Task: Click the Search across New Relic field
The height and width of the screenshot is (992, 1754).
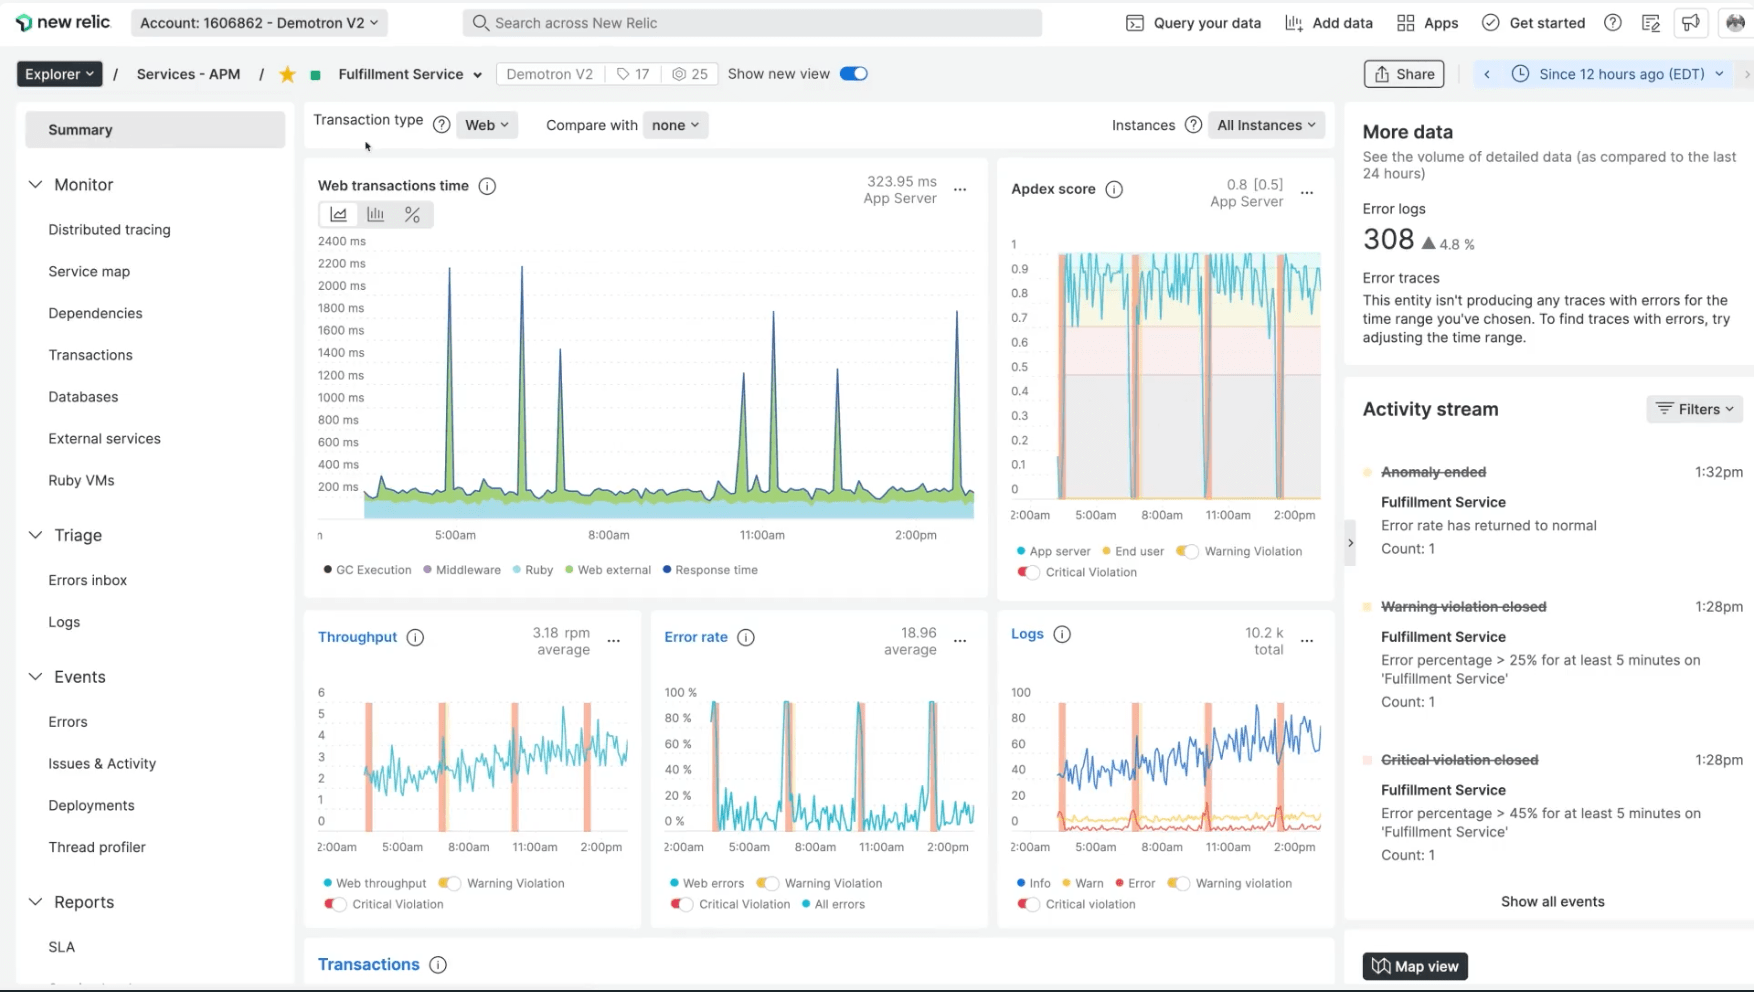Action: click(752, 23)
